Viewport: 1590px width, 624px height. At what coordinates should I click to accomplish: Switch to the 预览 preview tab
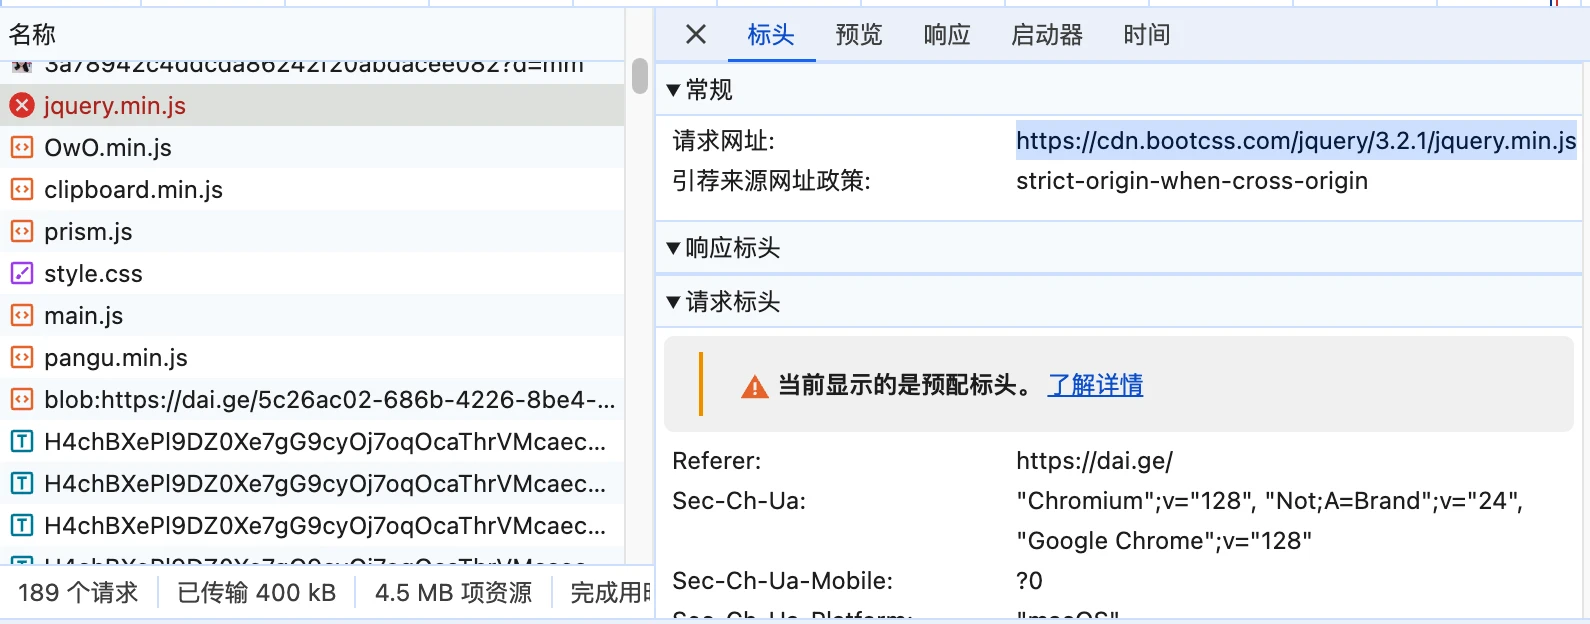pyautogui.click(x=859, y=35)
